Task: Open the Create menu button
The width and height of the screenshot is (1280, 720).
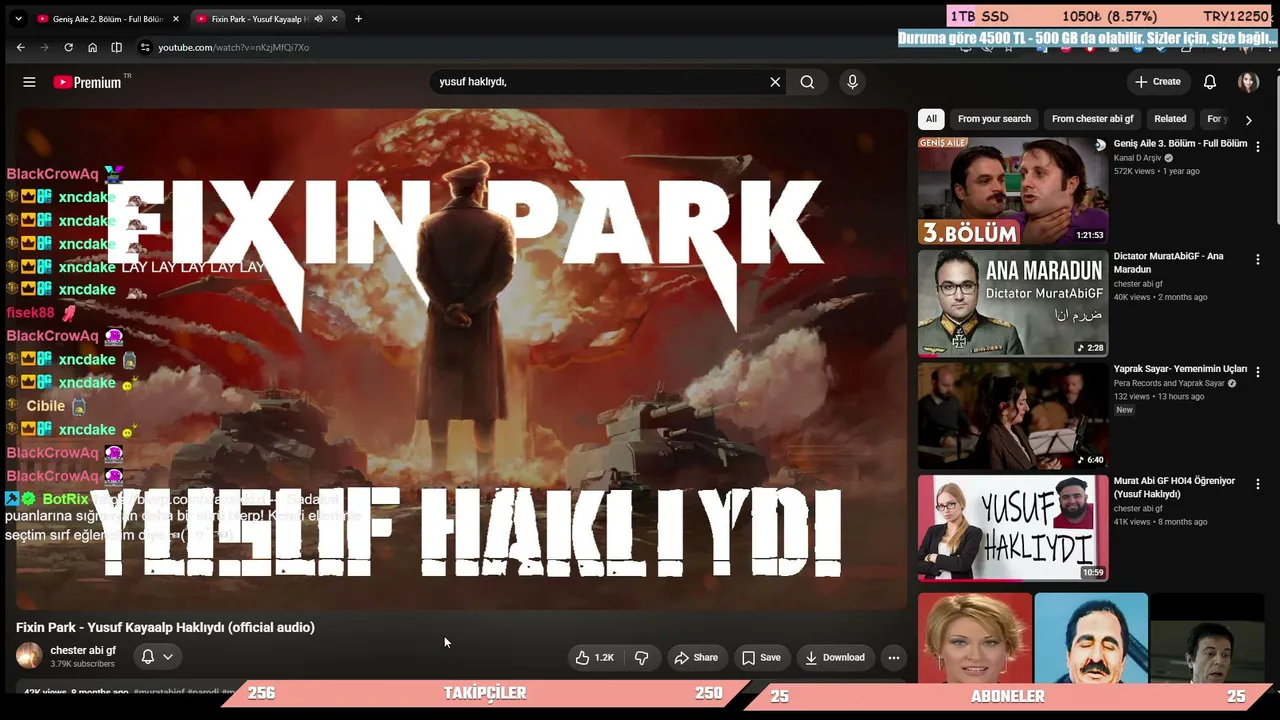Action: point(1158,82)
